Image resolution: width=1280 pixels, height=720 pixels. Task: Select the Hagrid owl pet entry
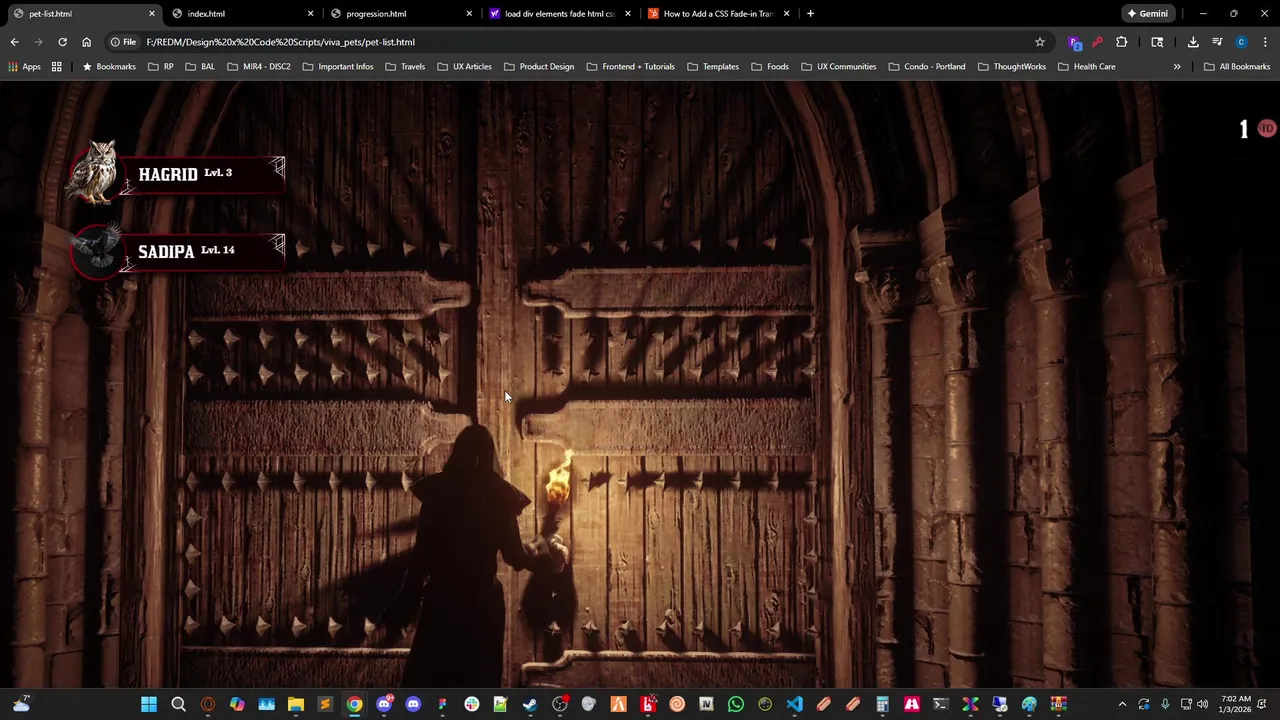[177, 173]
